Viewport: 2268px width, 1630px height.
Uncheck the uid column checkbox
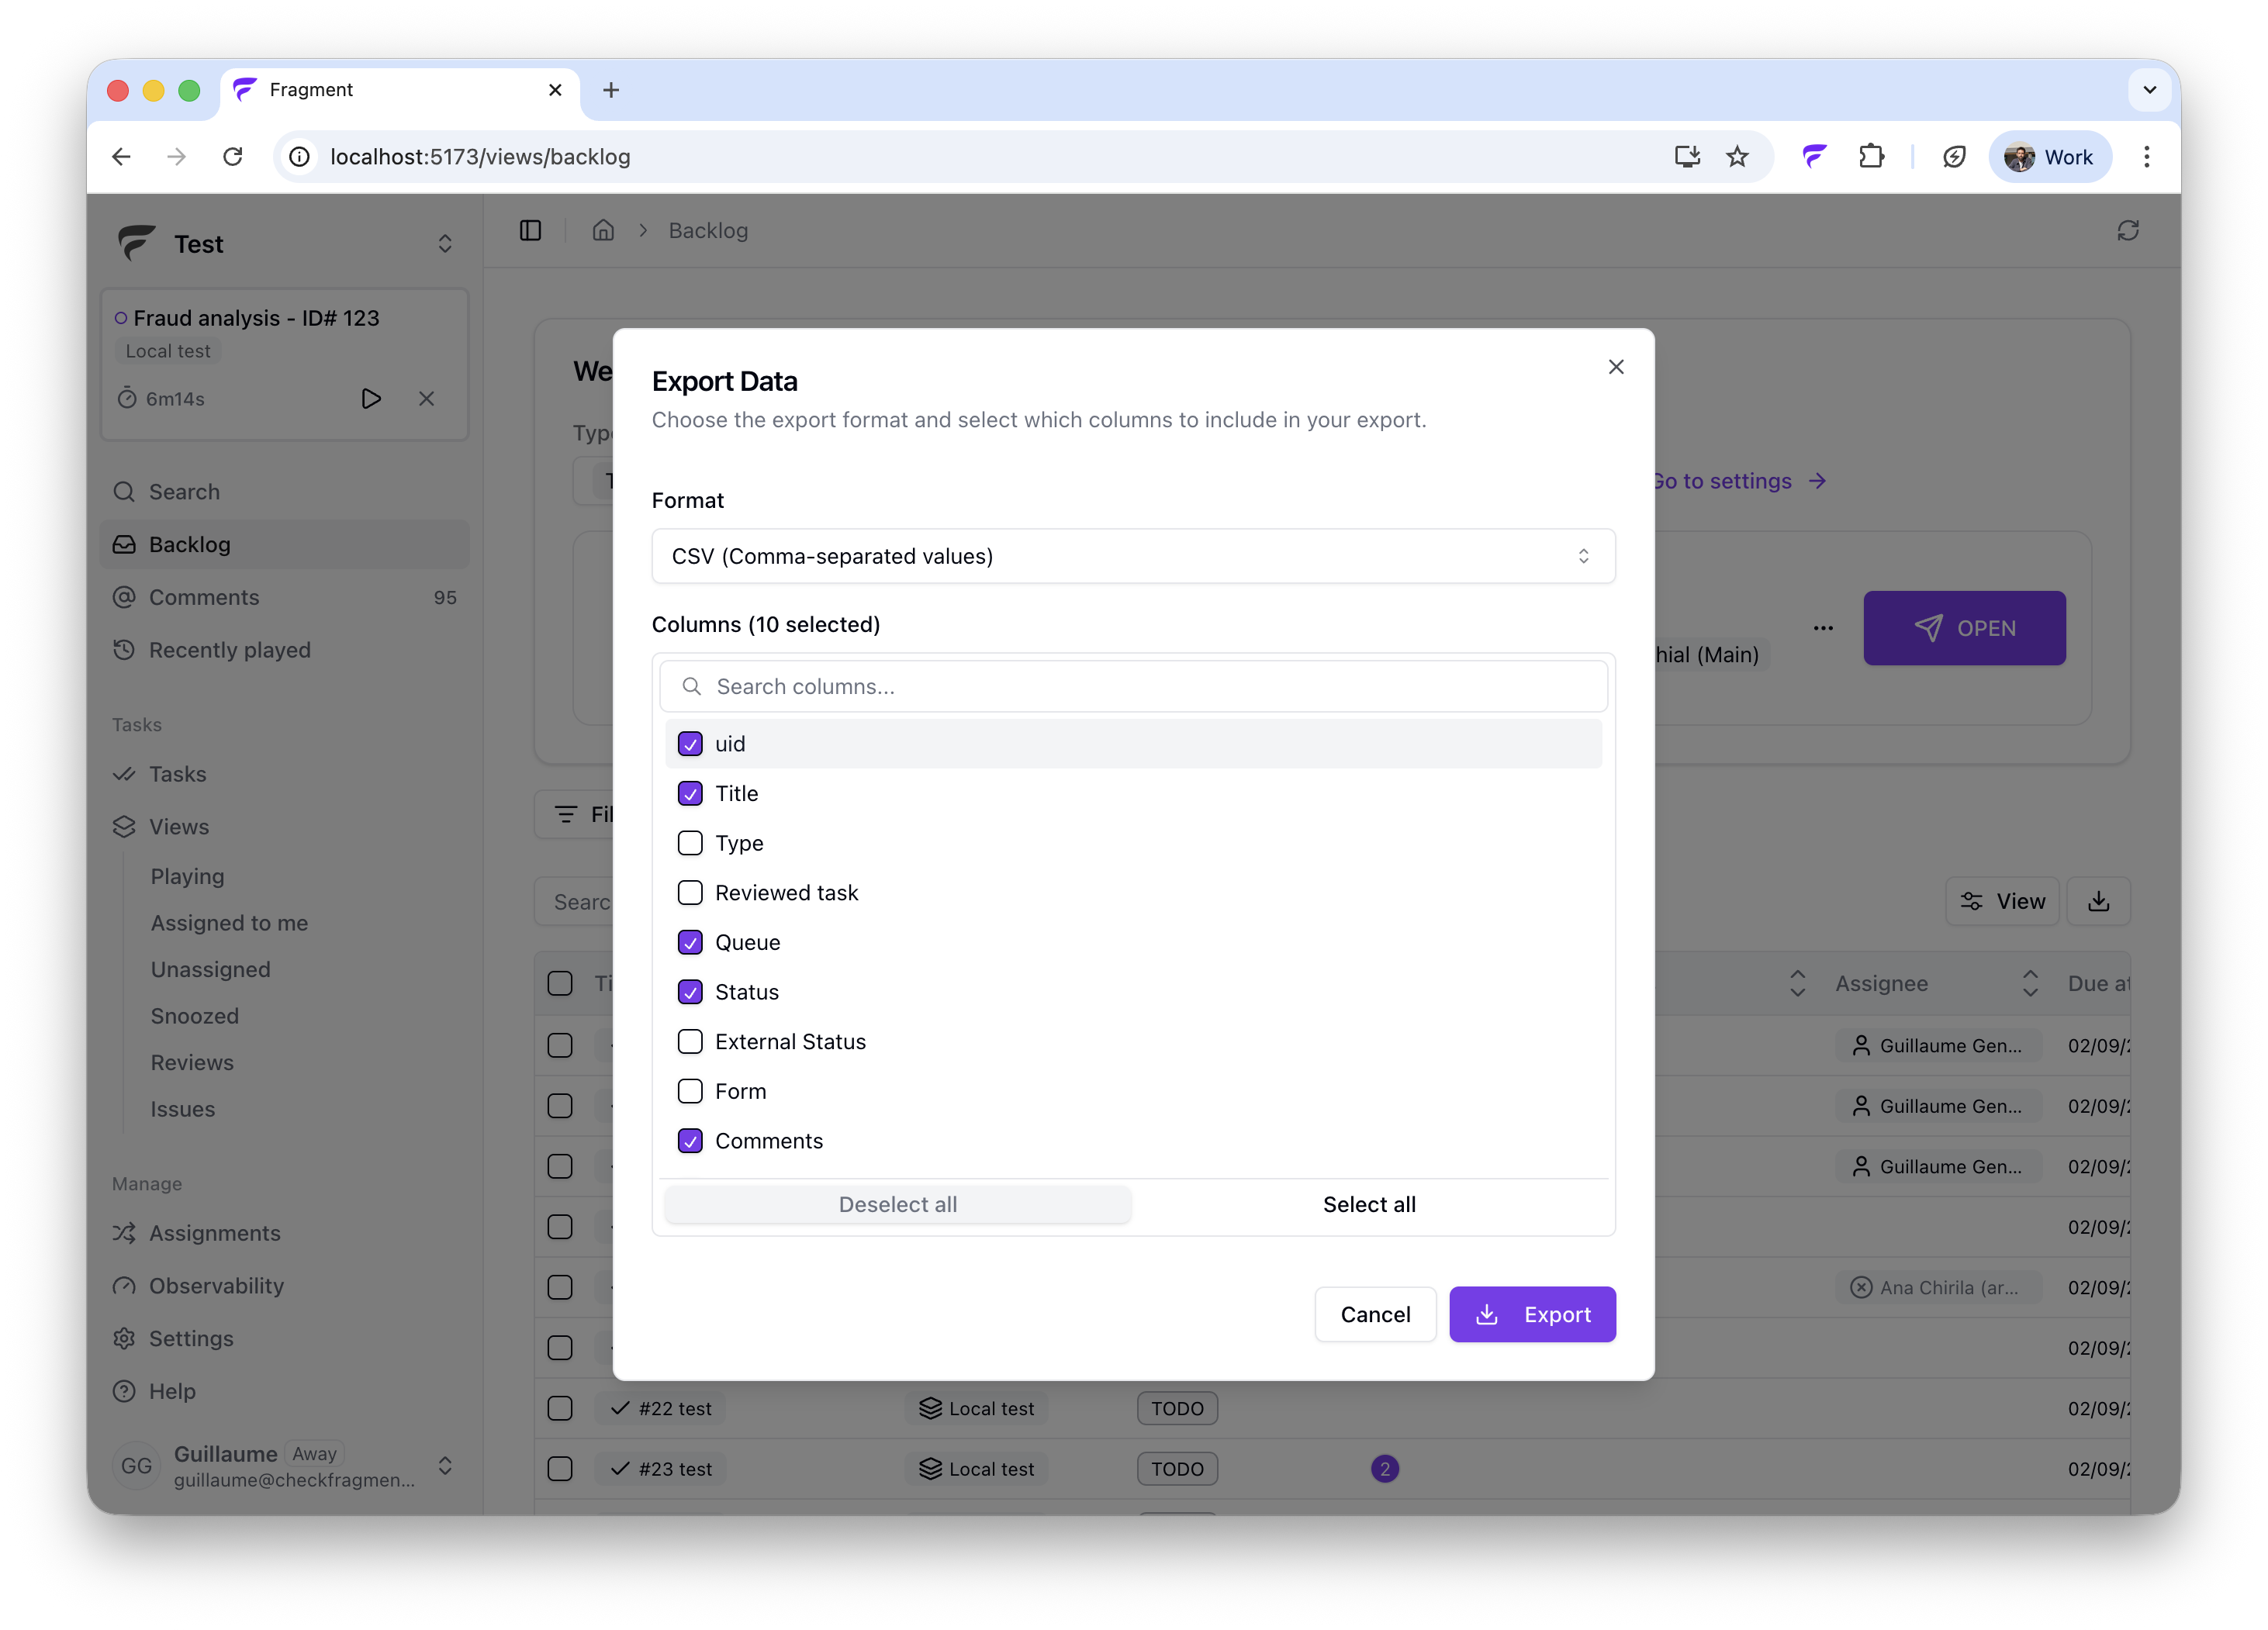690,744
